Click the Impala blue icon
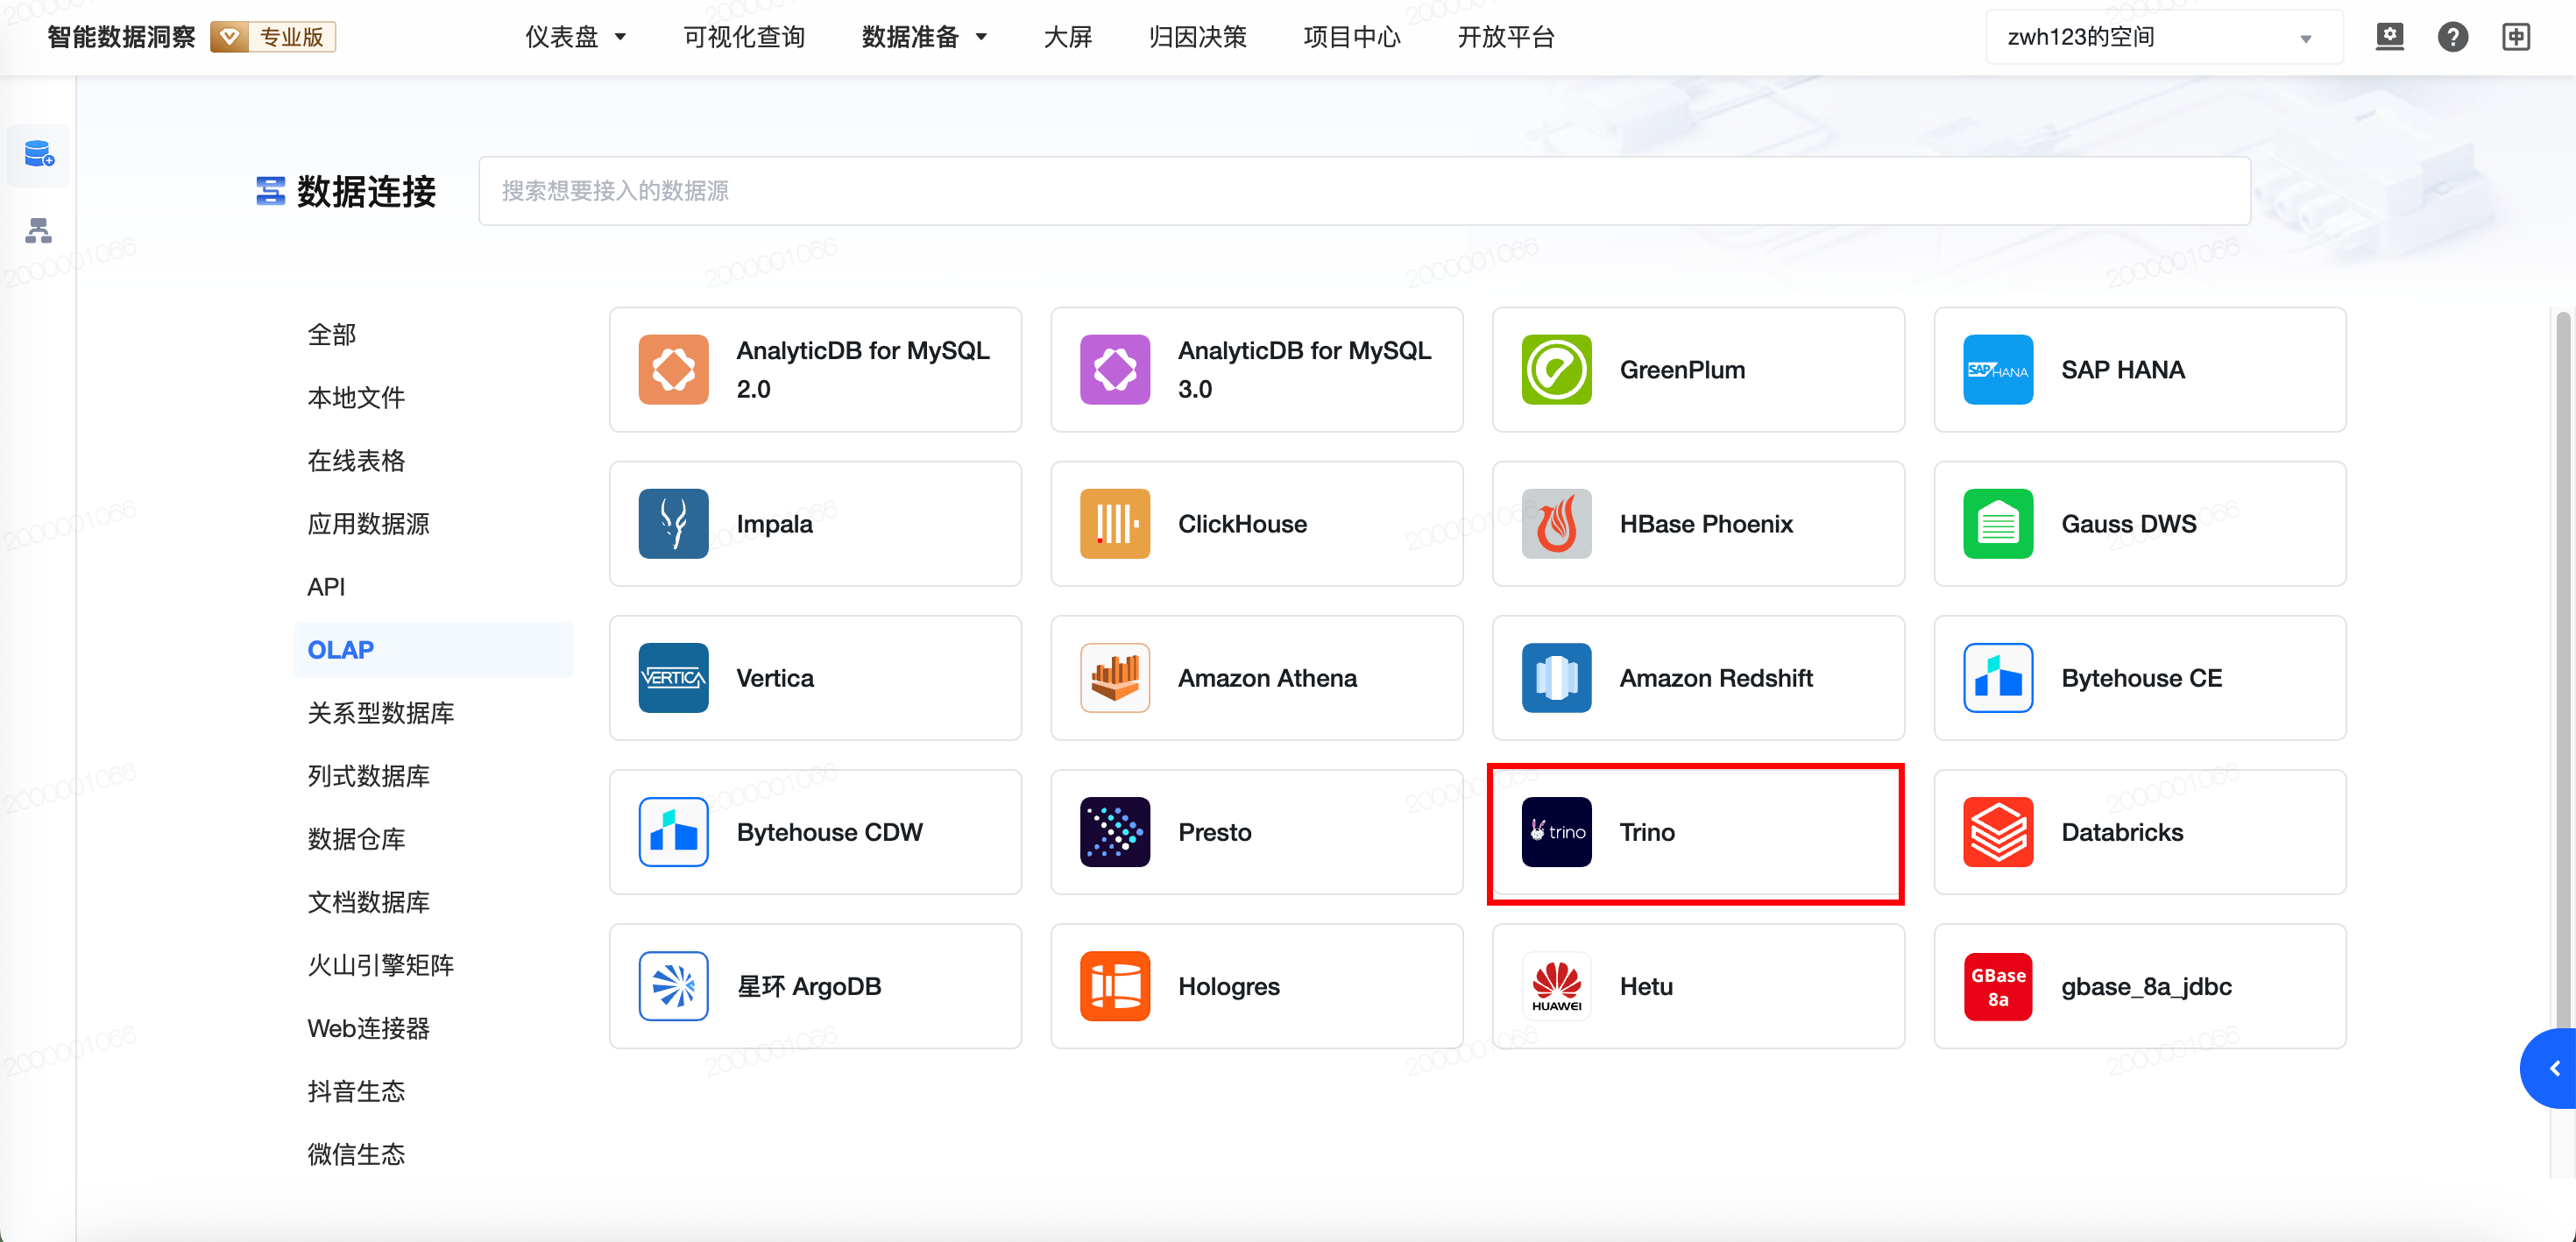 [673, 524]
